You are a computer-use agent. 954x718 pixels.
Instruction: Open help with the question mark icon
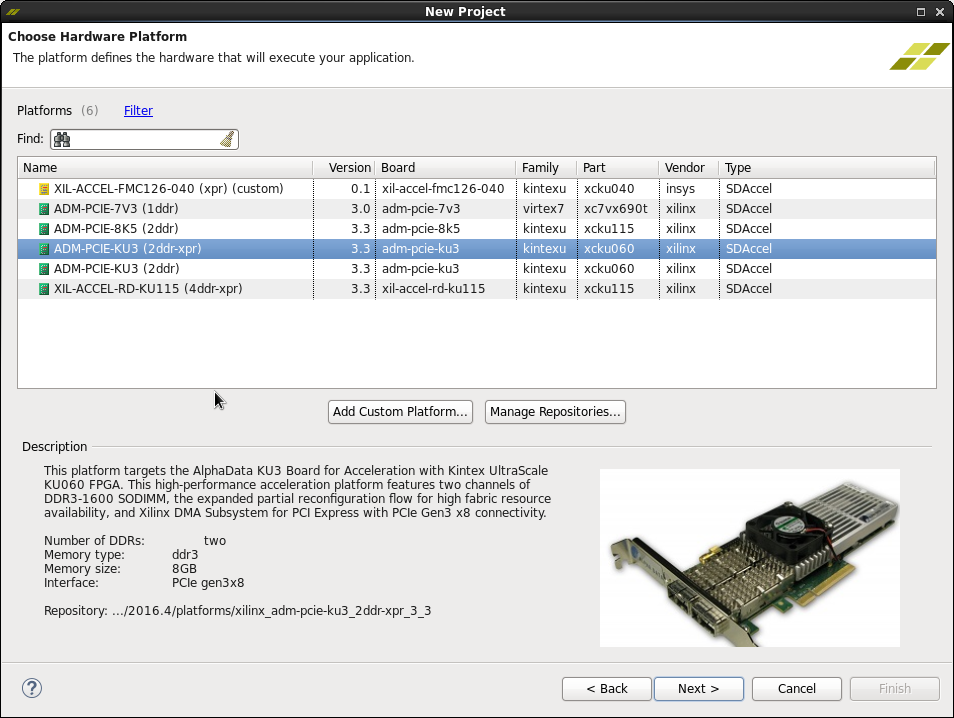tap(32, 688)
